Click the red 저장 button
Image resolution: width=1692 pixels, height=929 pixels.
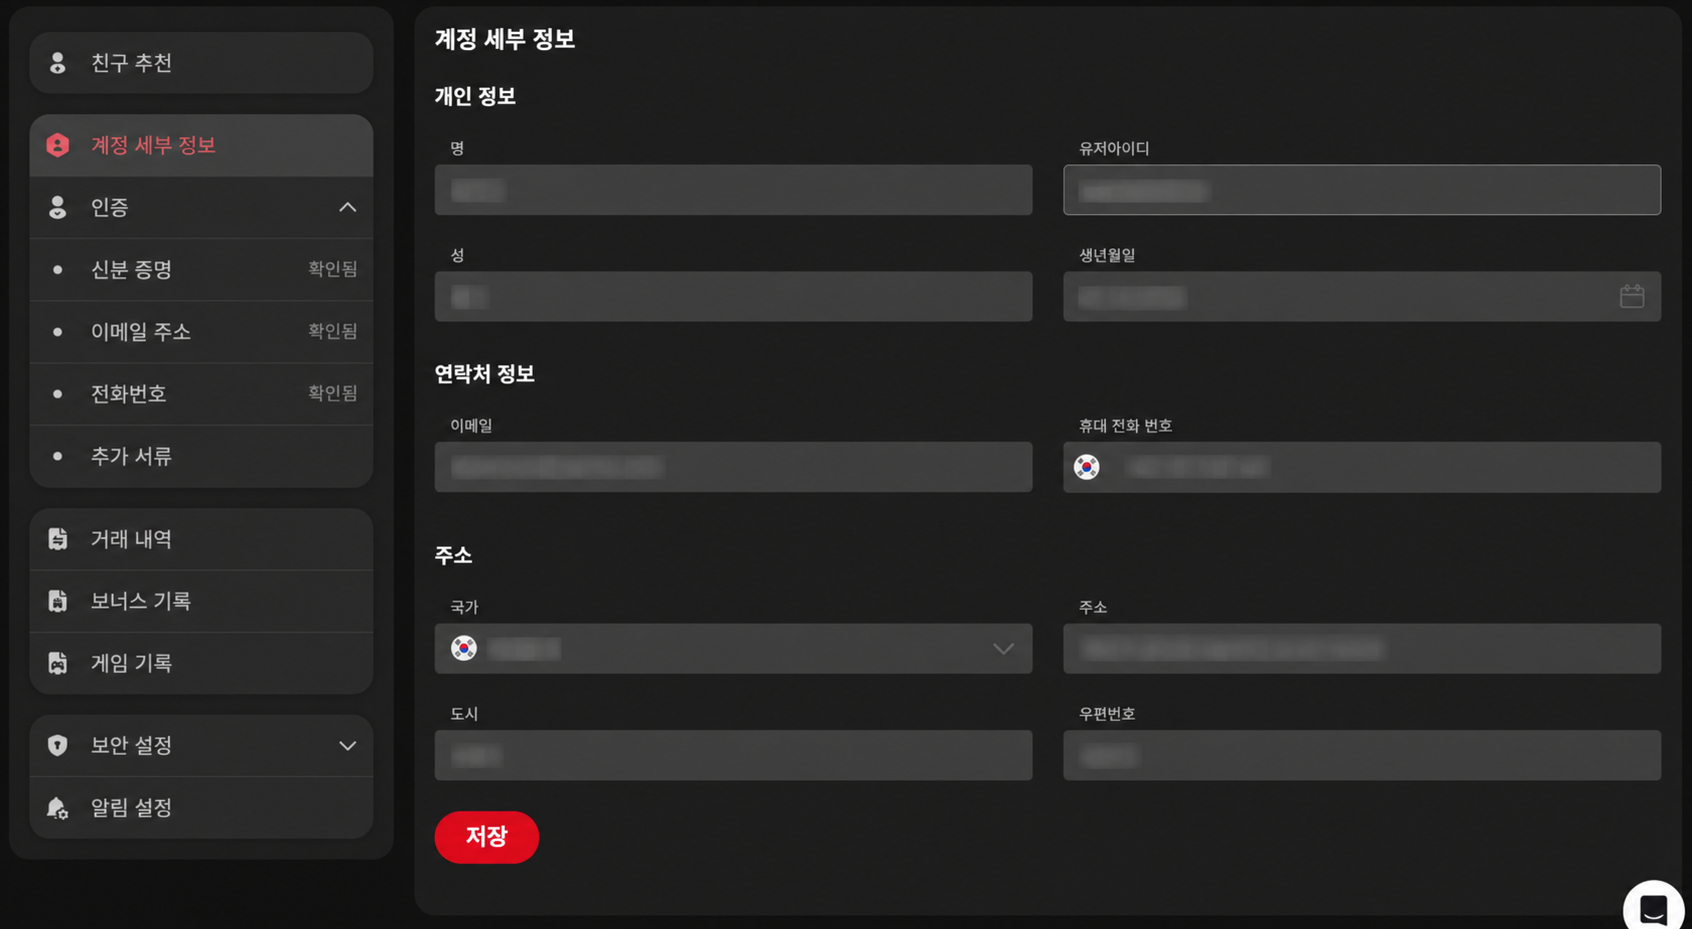[x=487, y=837]
